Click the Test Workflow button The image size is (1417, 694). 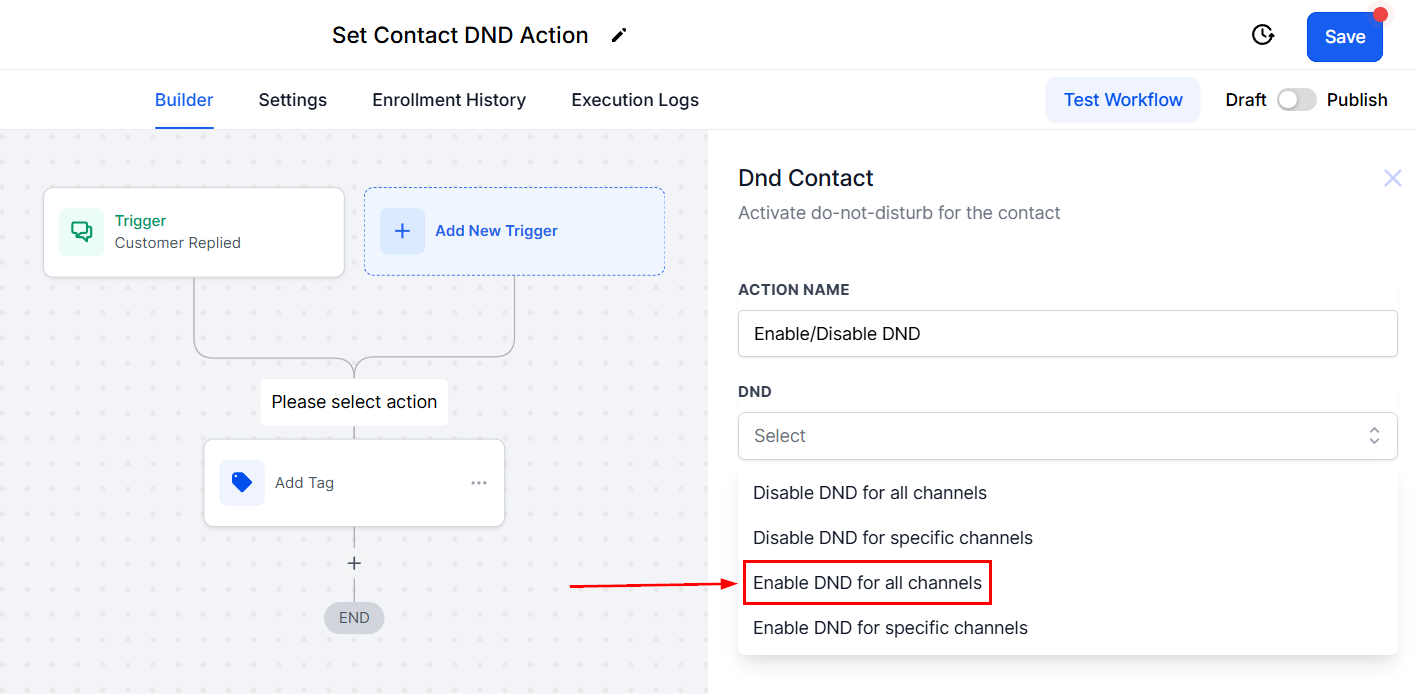coord(1122,100)
